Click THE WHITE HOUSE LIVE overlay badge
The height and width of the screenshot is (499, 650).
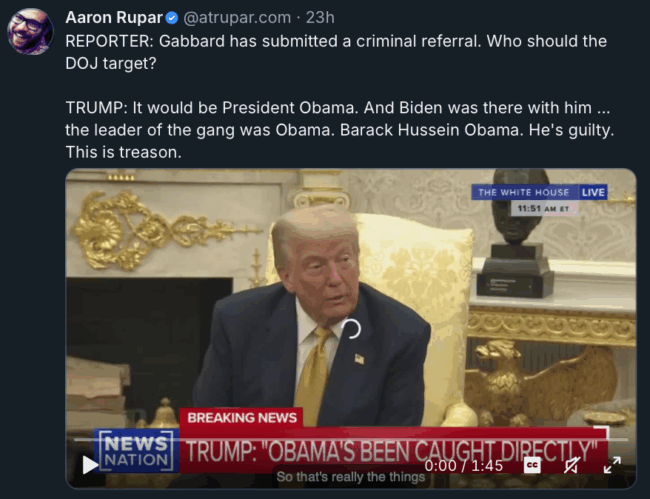tap(539, 192)
